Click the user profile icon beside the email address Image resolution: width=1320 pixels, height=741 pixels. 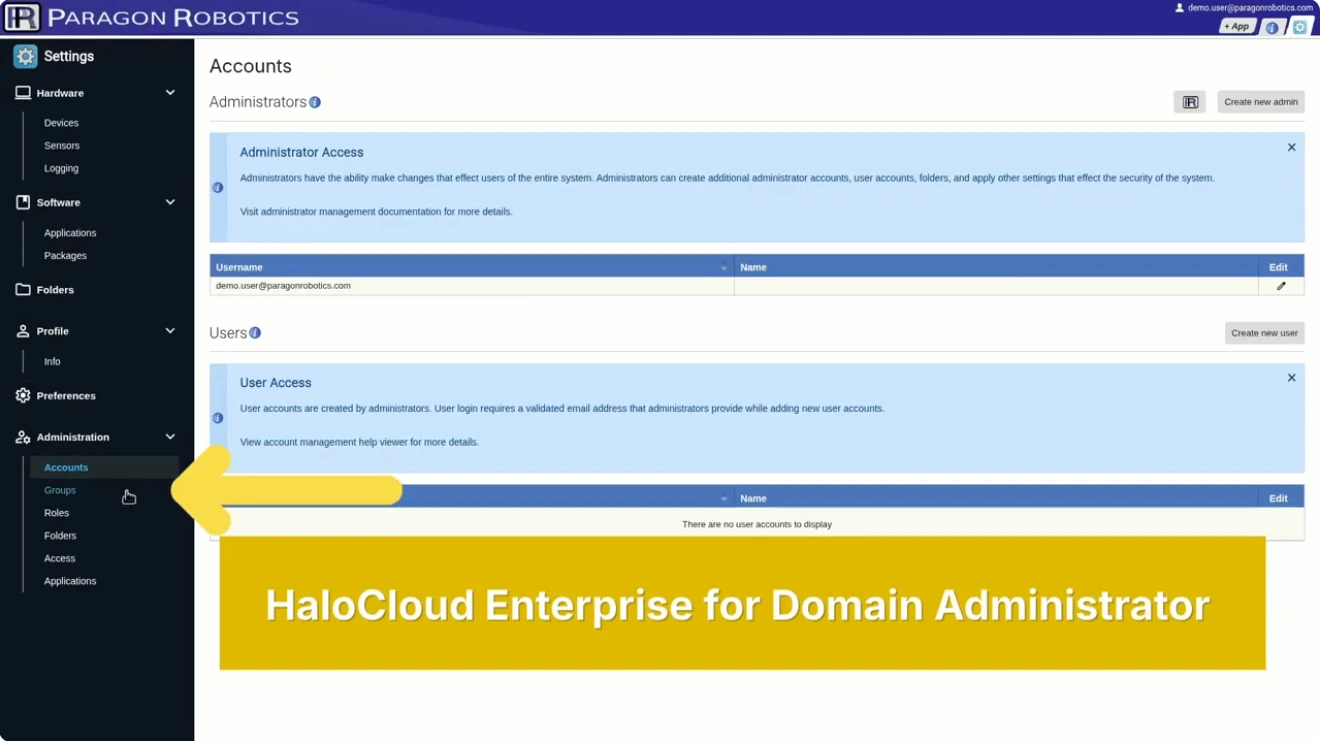pos(1179,8)
